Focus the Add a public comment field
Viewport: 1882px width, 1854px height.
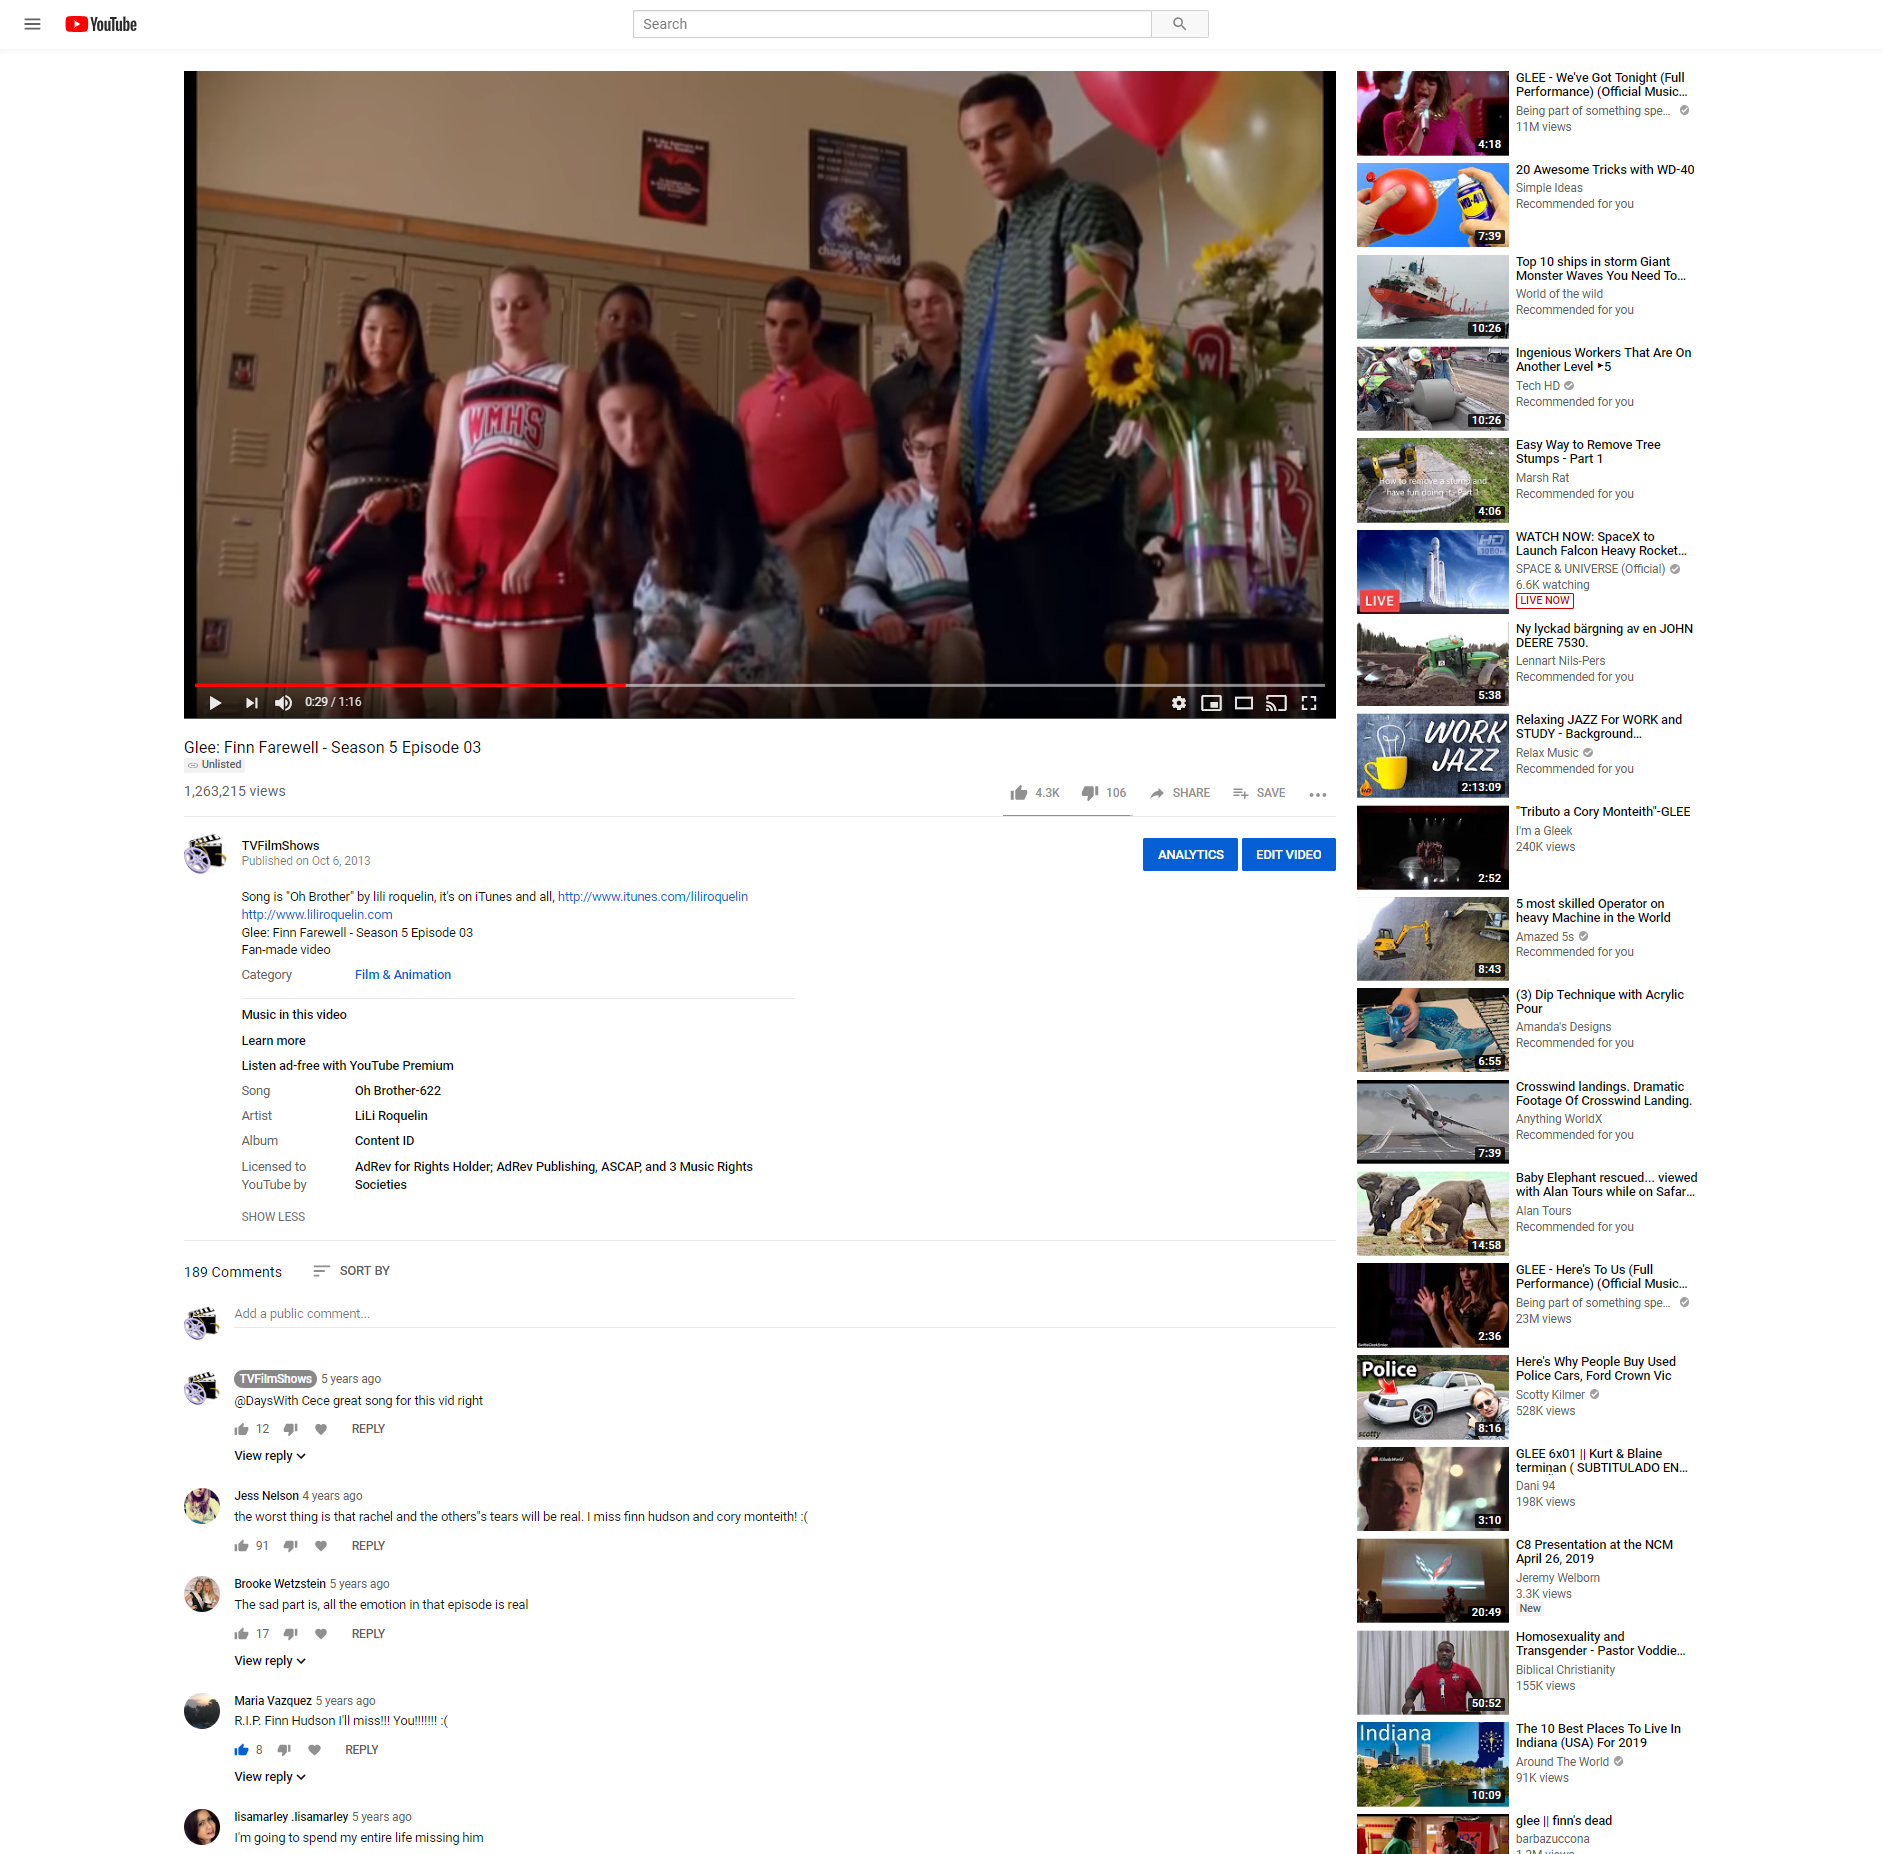[x=784, y=1314]
